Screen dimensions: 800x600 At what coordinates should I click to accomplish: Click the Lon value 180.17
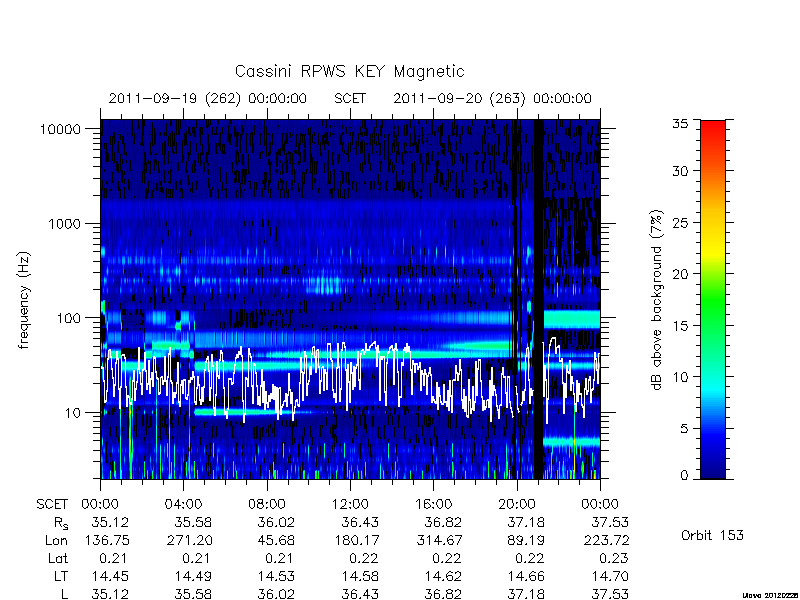click(357, 540)
